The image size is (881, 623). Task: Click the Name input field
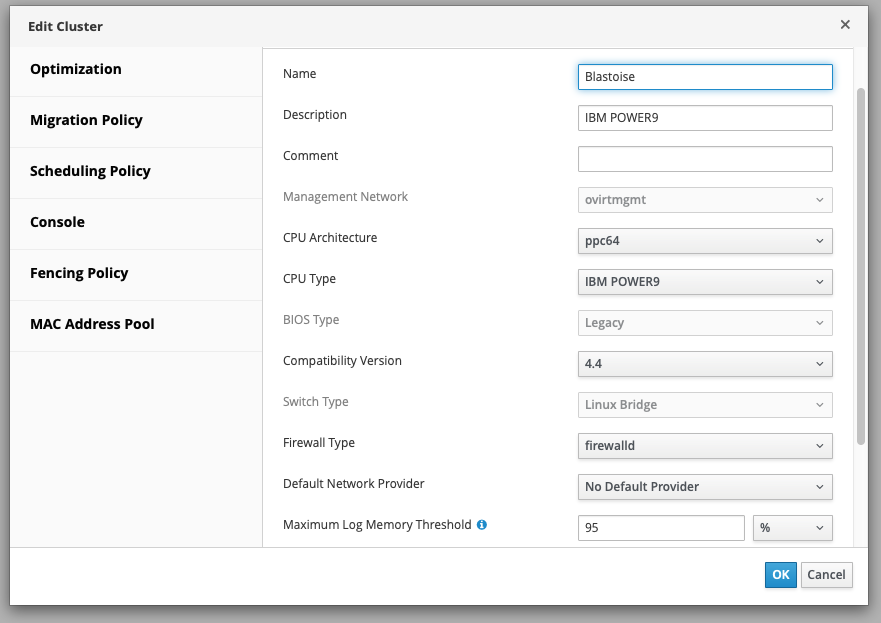(705, 77)
